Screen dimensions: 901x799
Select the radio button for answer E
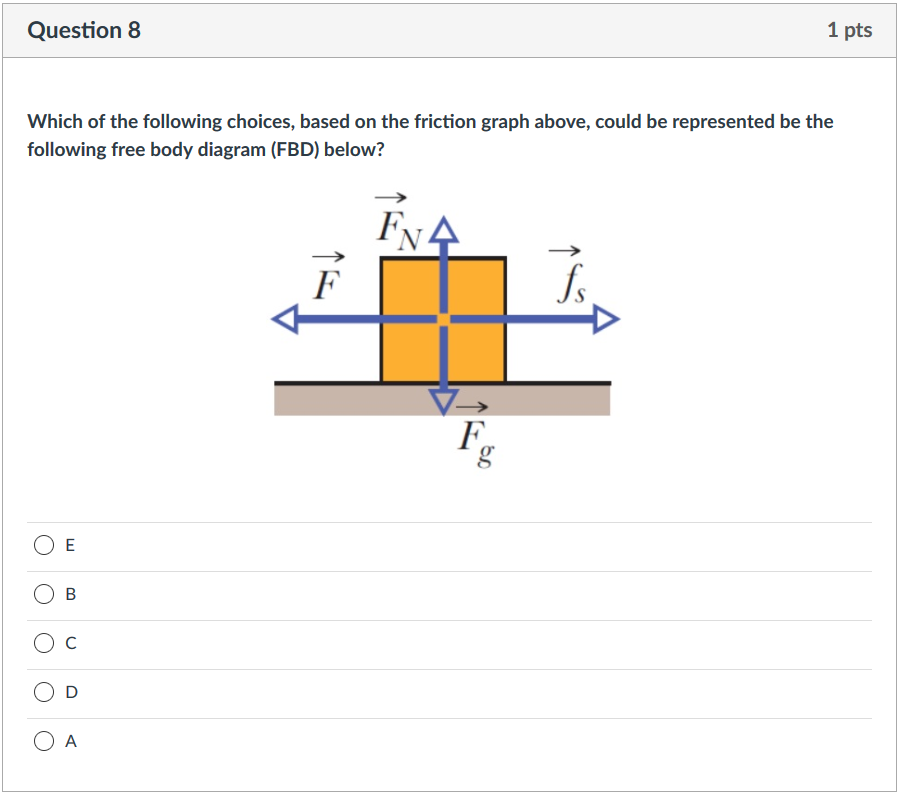point(44,545)
